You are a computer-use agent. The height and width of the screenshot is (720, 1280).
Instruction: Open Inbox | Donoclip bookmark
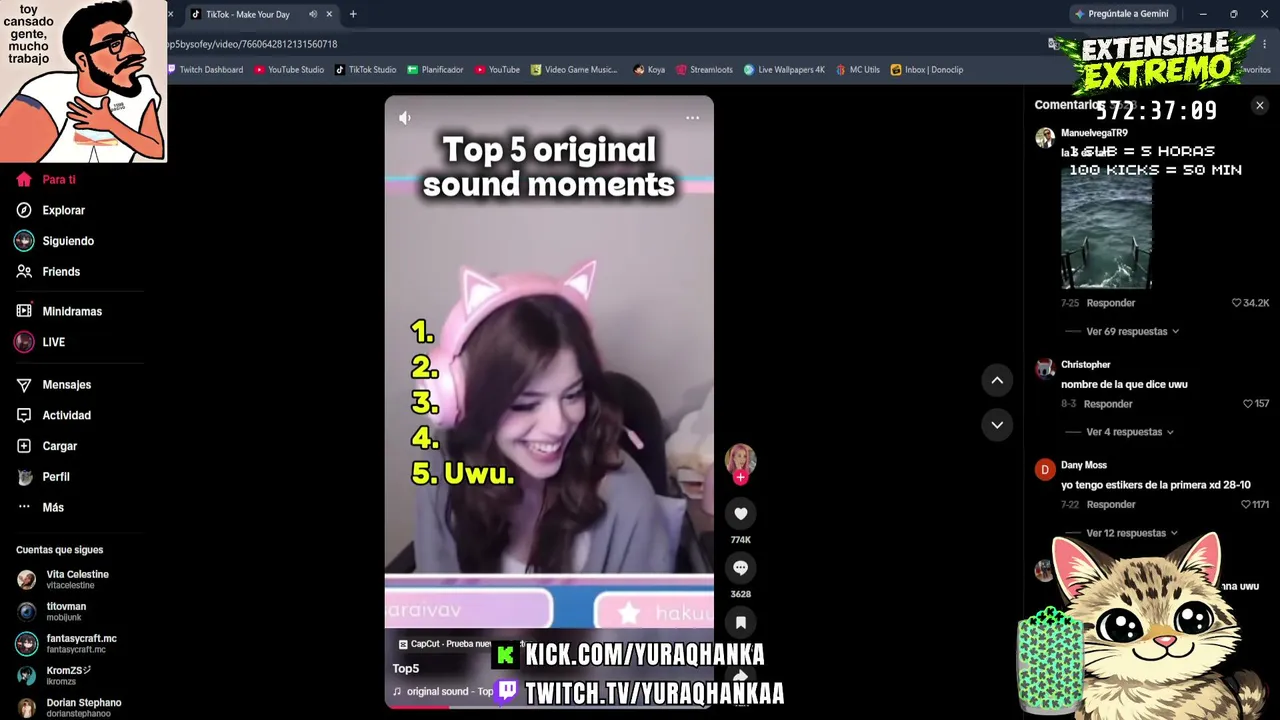pos(927,70)
